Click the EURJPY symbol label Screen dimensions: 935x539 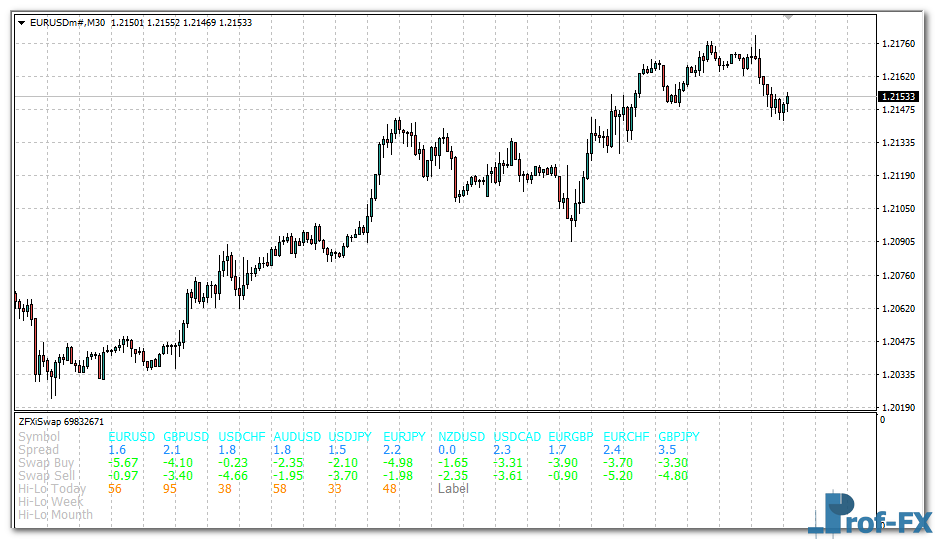[x=404, y=437]
